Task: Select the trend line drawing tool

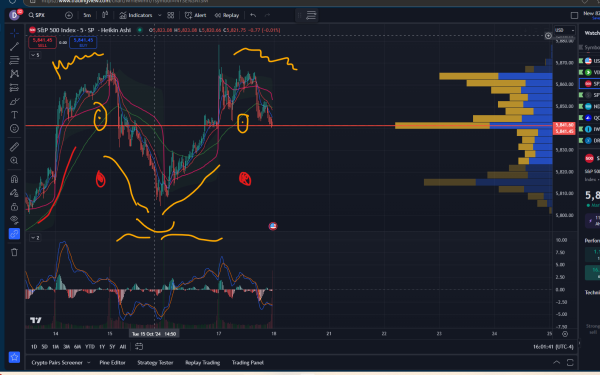Action: (14, 47)
